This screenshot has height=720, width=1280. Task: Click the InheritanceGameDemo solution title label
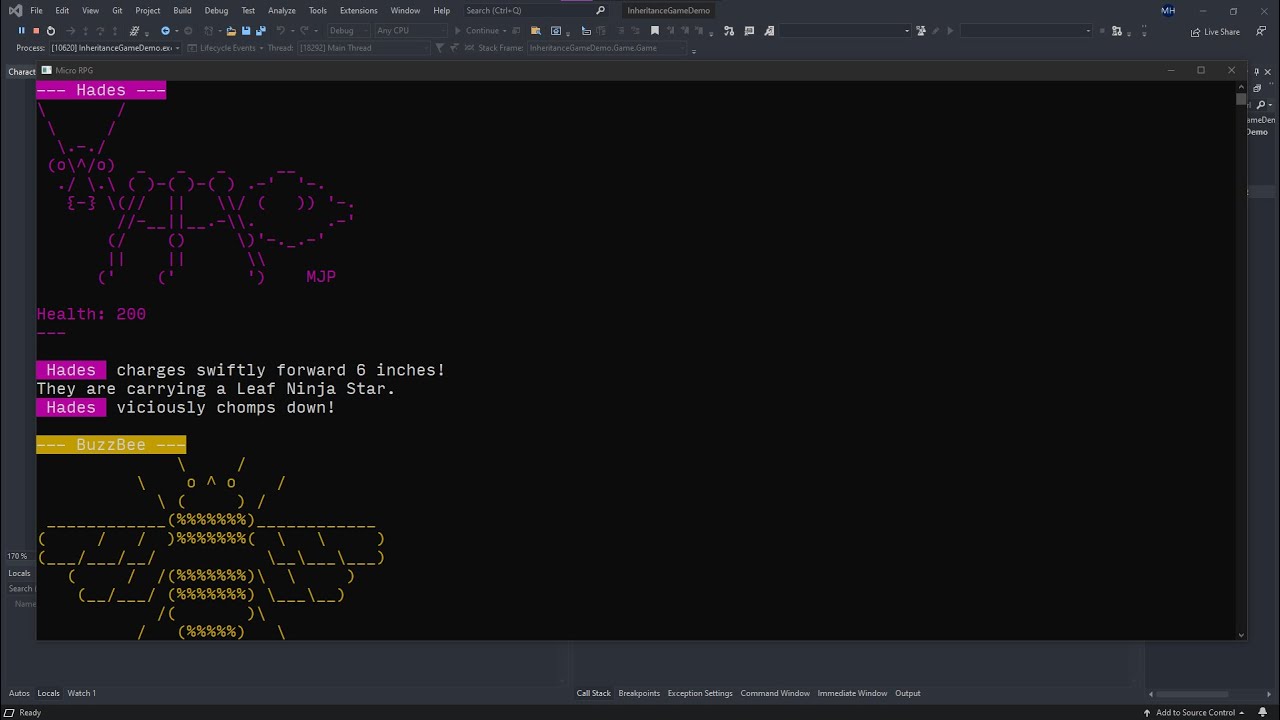[x=669, y=10]
